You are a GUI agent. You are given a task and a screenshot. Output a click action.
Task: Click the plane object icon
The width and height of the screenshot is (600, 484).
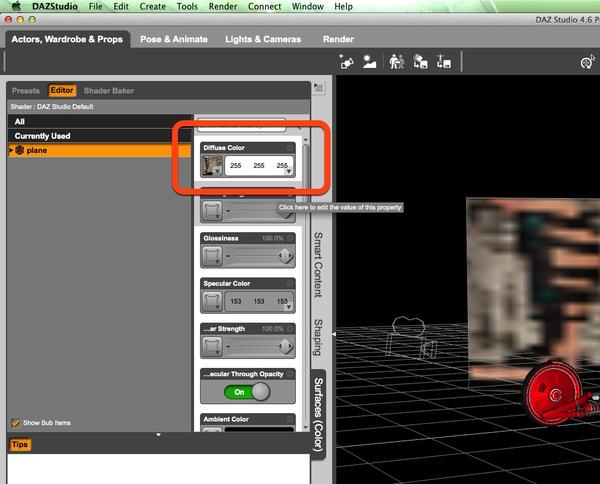click(20, 150)
